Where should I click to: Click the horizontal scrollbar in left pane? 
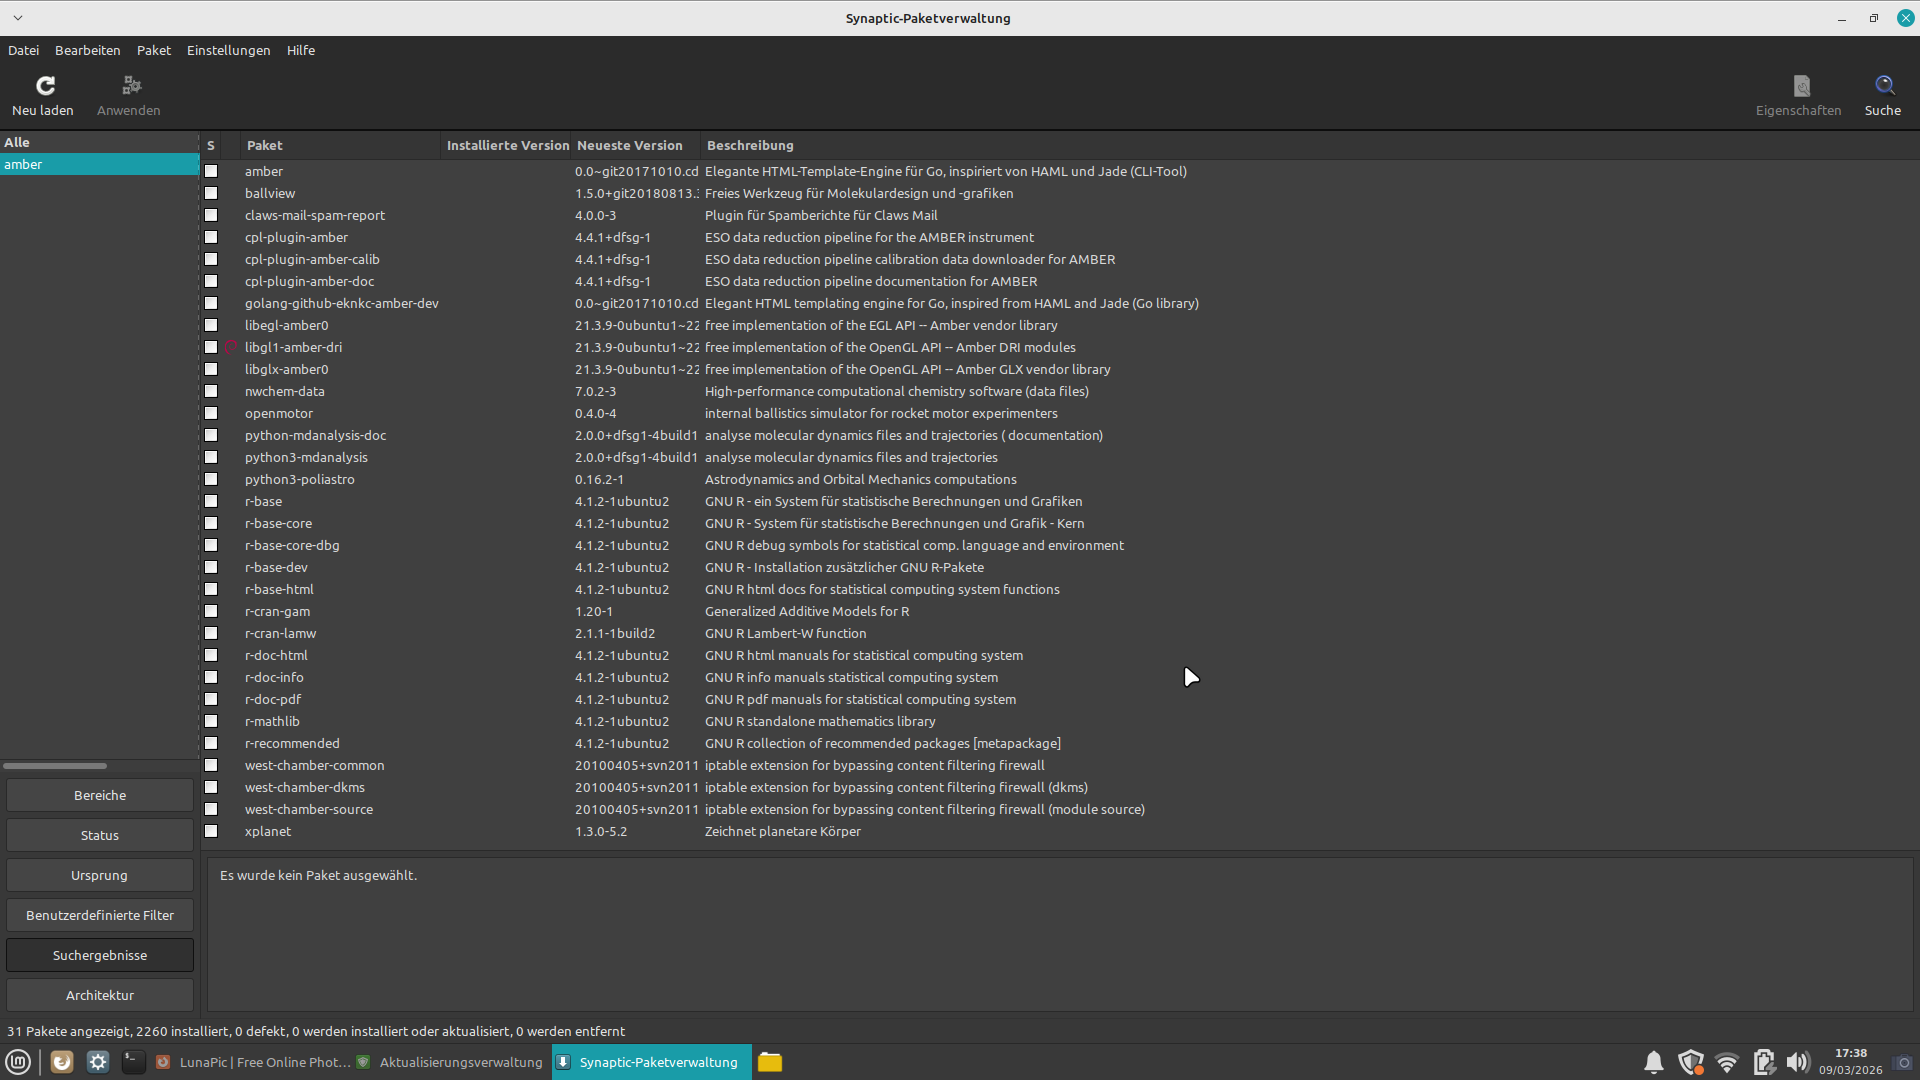55,766
